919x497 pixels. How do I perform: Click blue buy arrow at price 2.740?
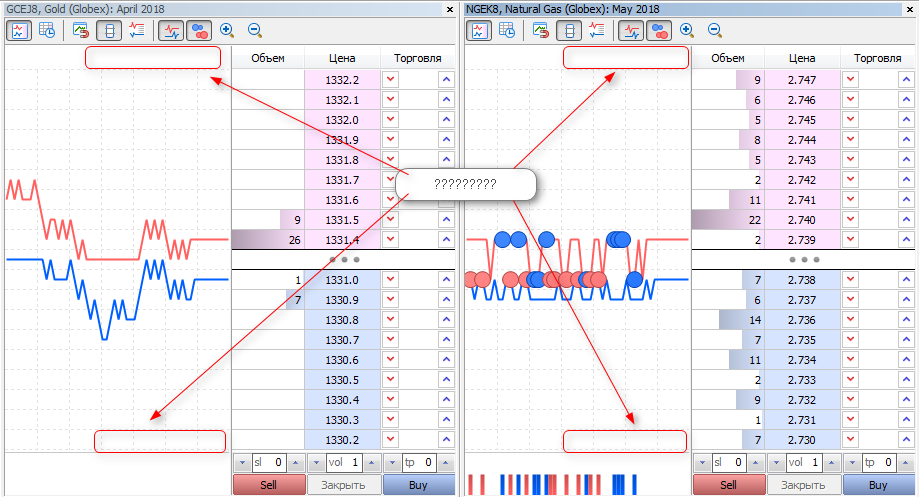click(x=907, y=219)
